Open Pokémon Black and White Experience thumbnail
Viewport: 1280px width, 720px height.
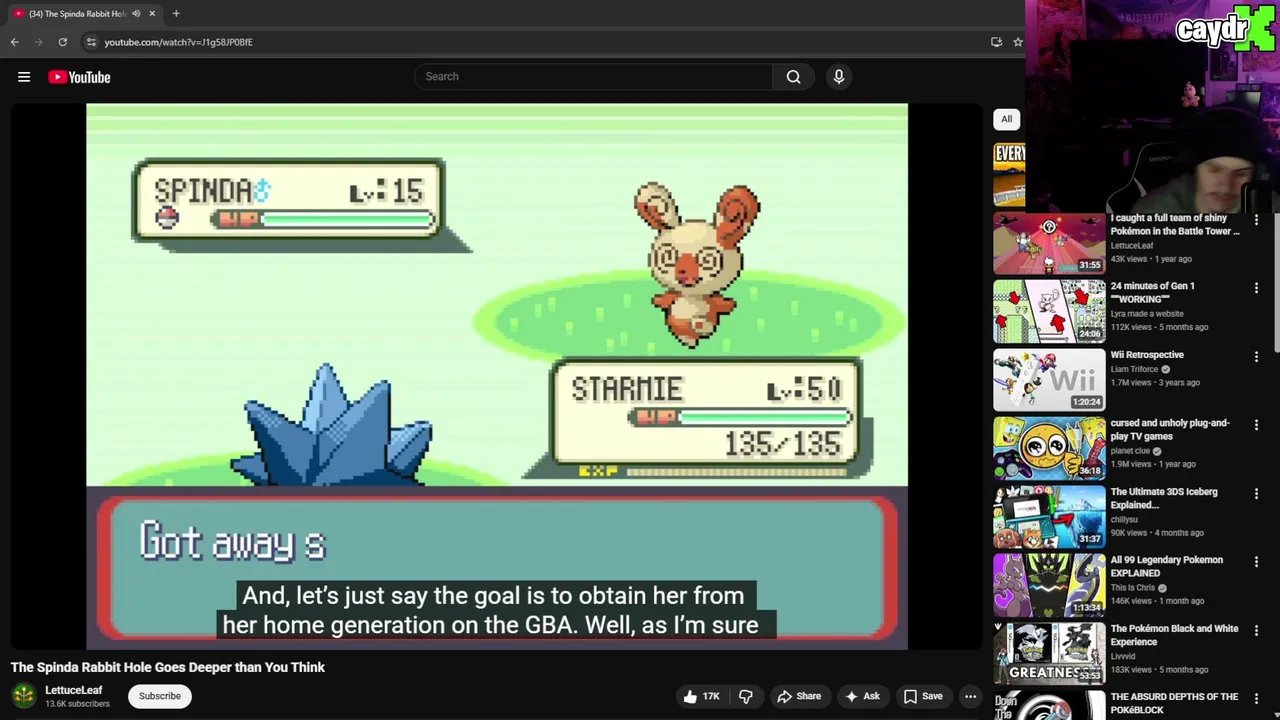click(1049, 654)
